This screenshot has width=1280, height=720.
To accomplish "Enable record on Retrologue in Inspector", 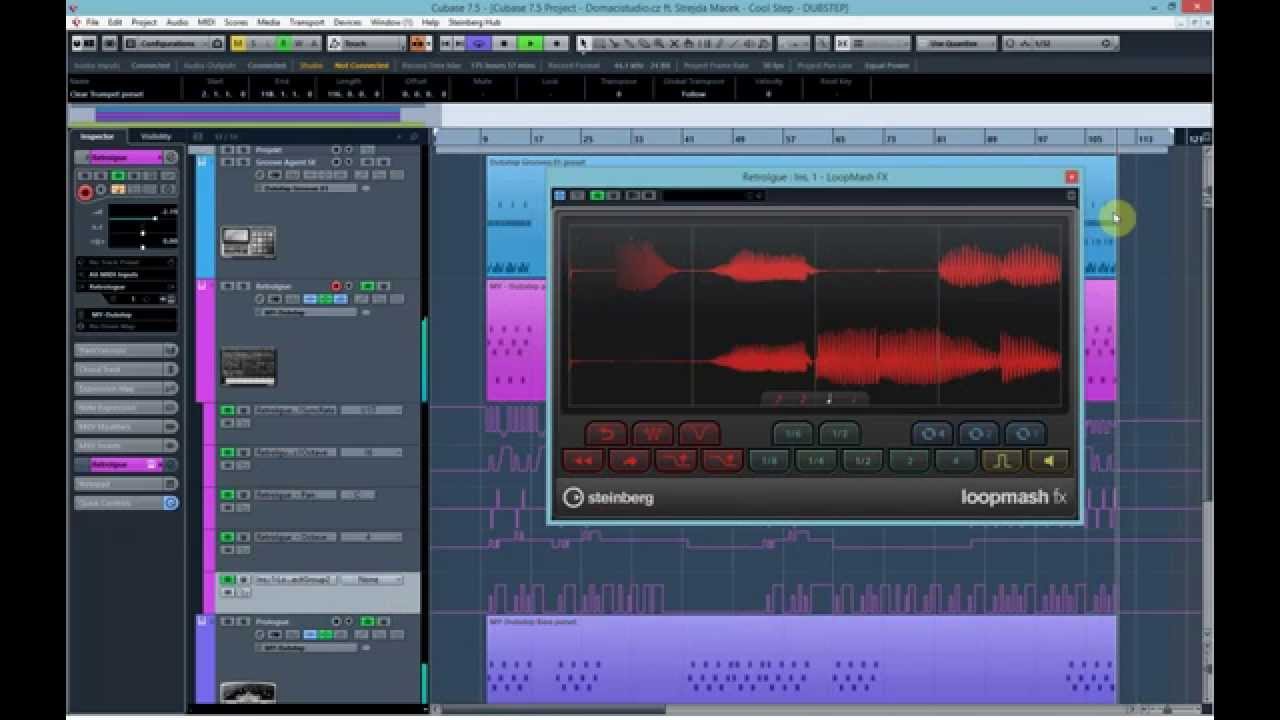I will click(x=86, y=192).
